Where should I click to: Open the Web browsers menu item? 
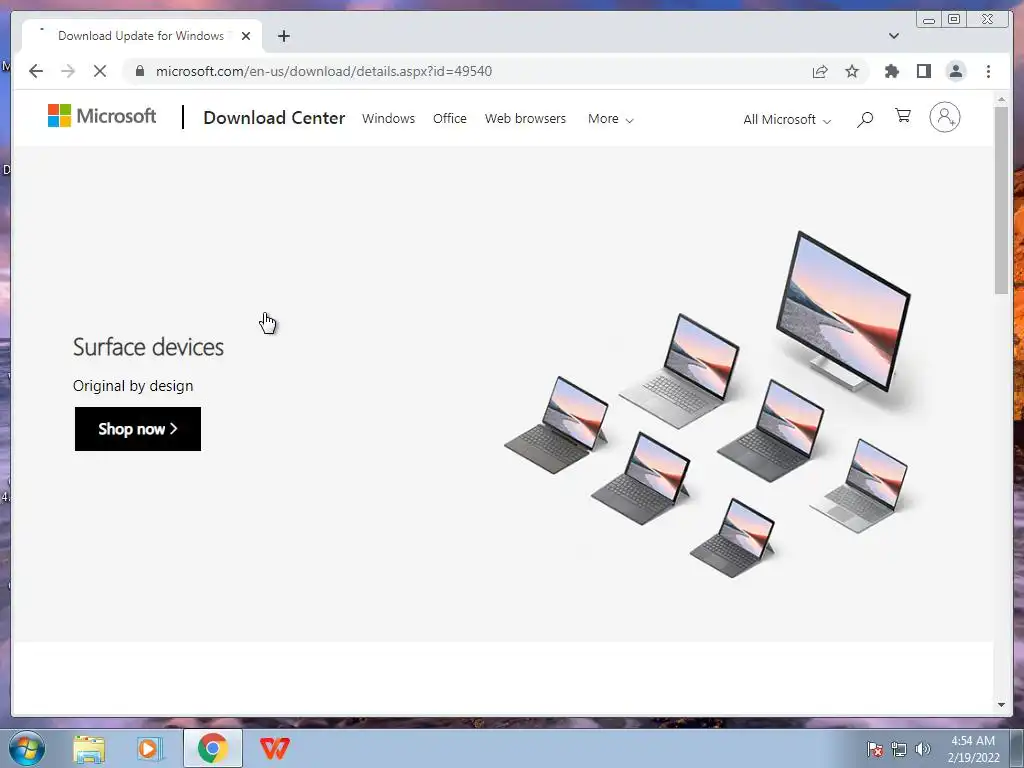point(525,119)
